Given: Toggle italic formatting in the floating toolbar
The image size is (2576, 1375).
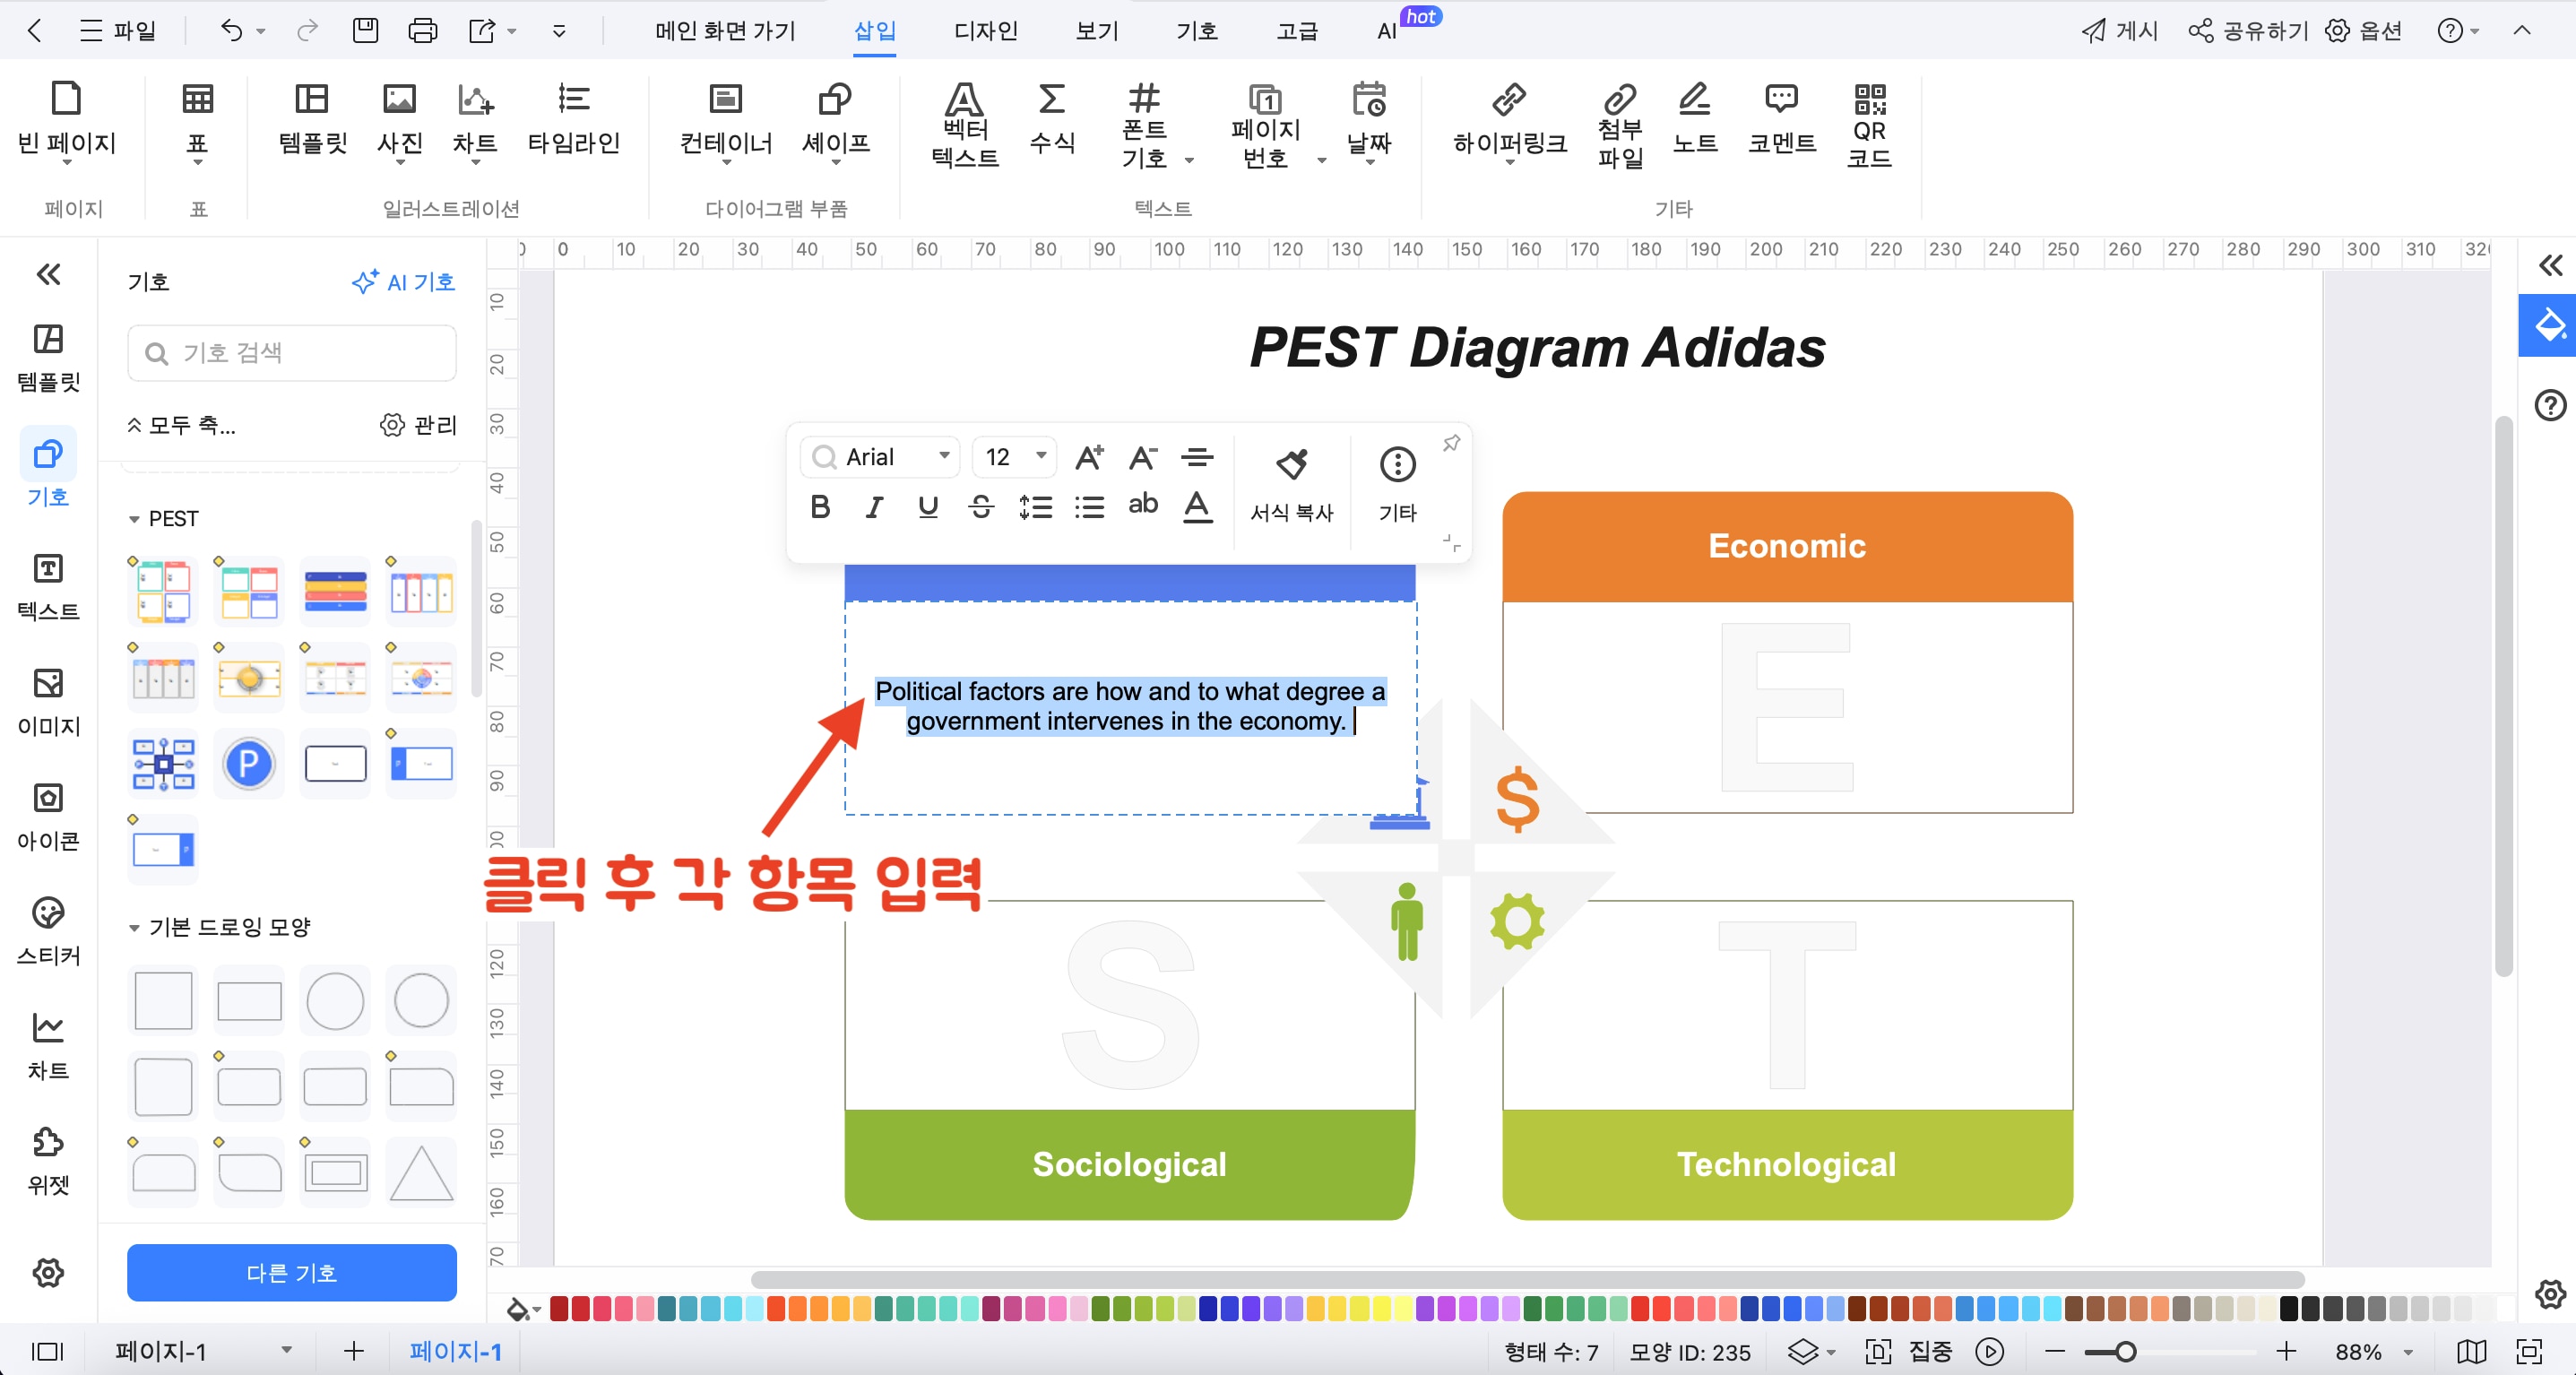Looking at the screenshot, I should pyautogui.click(x=873, y=507).
